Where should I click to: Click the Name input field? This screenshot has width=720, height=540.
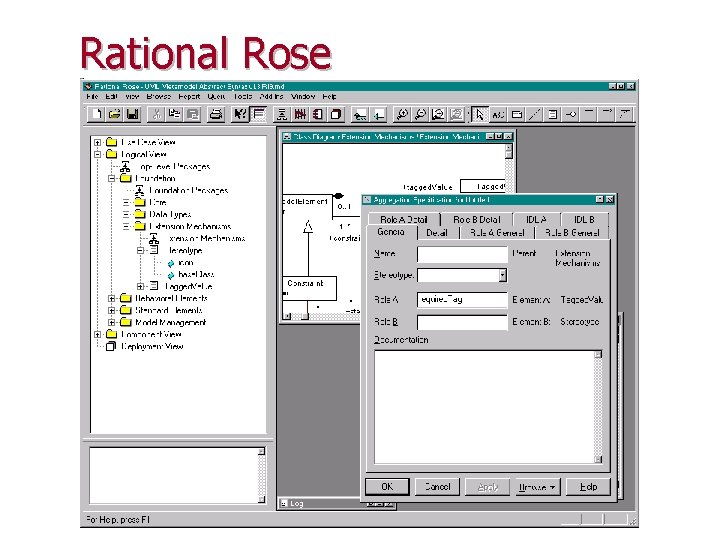(x=462, y=254)
